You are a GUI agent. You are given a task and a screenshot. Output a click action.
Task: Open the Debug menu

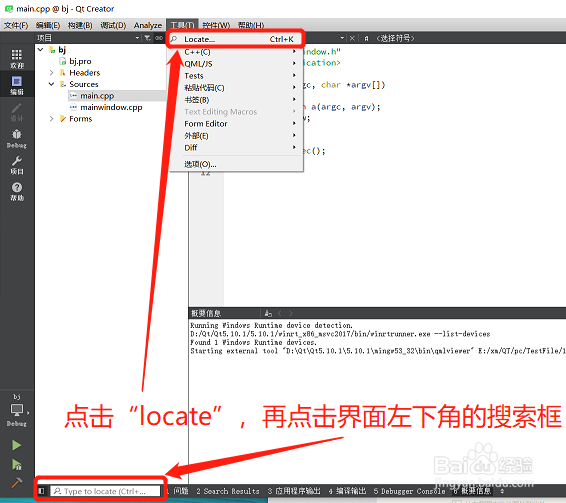[x=113, y=25]
